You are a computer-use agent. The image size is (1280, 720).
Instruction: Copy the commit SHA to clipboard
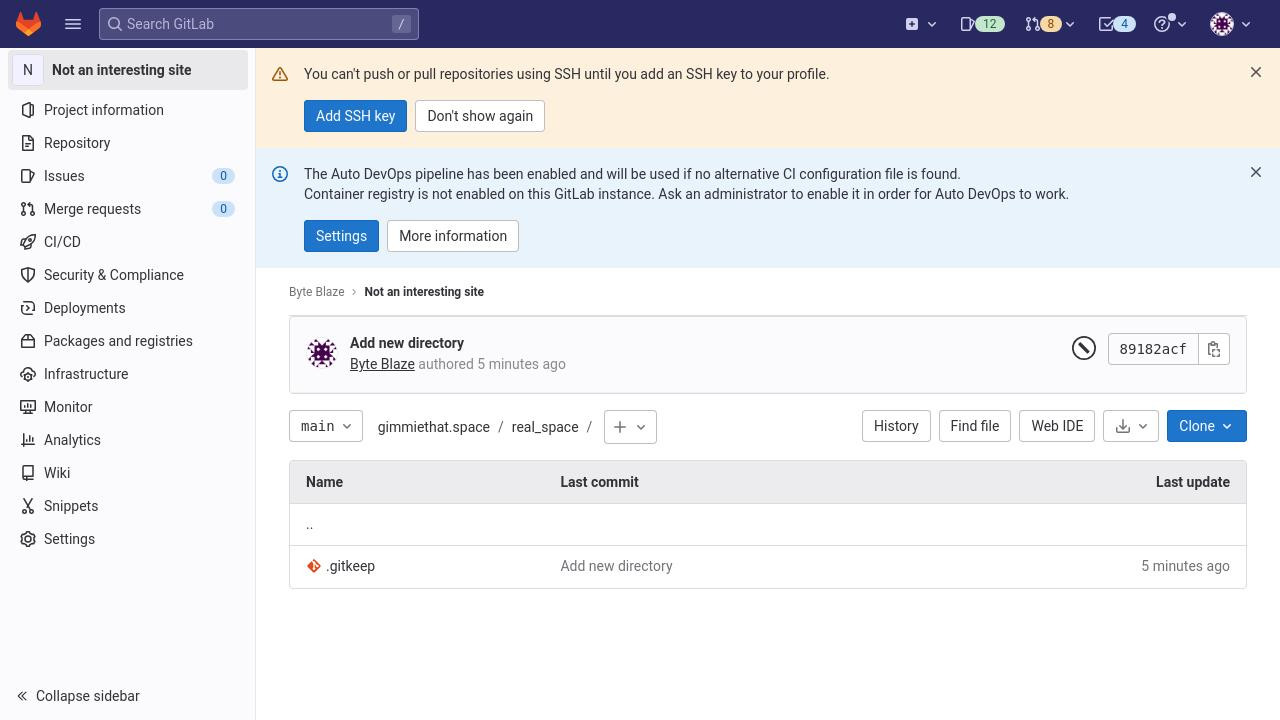coord(1214,349)
